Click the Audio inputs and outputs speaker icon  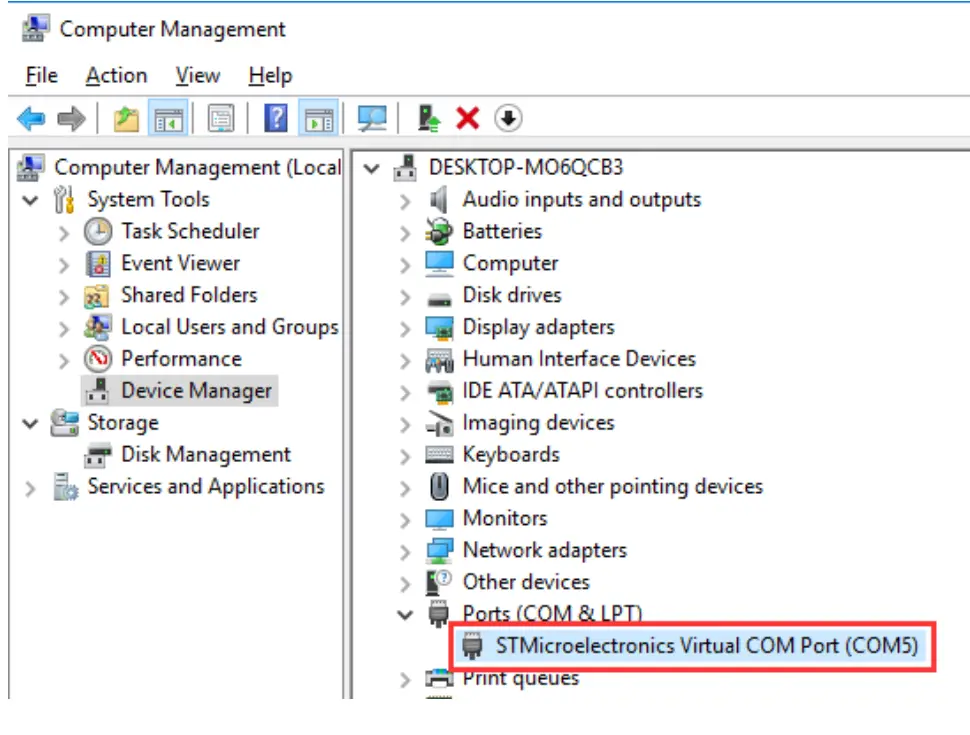(x=439, y=199)
